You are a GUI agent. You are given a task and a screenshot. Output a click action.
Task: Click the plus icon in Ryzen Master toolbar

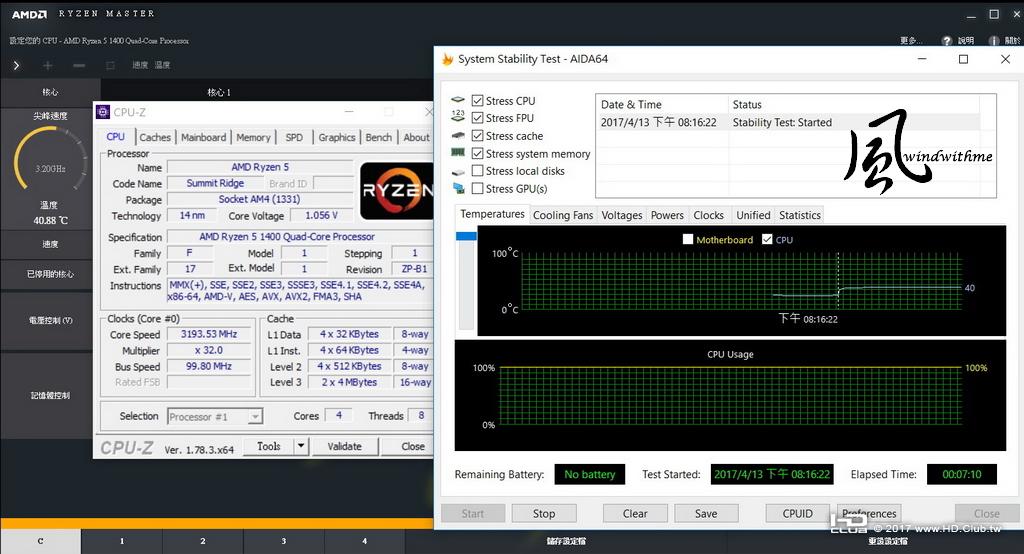tap(48, 65)
